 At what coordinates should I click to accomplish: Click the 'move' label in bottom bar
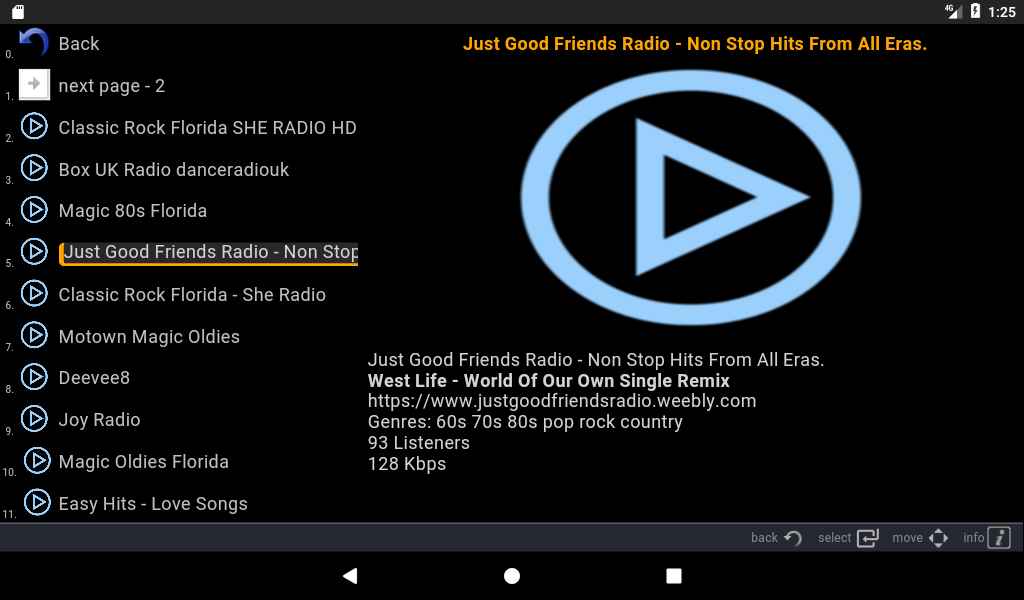(x=907, y=537)
